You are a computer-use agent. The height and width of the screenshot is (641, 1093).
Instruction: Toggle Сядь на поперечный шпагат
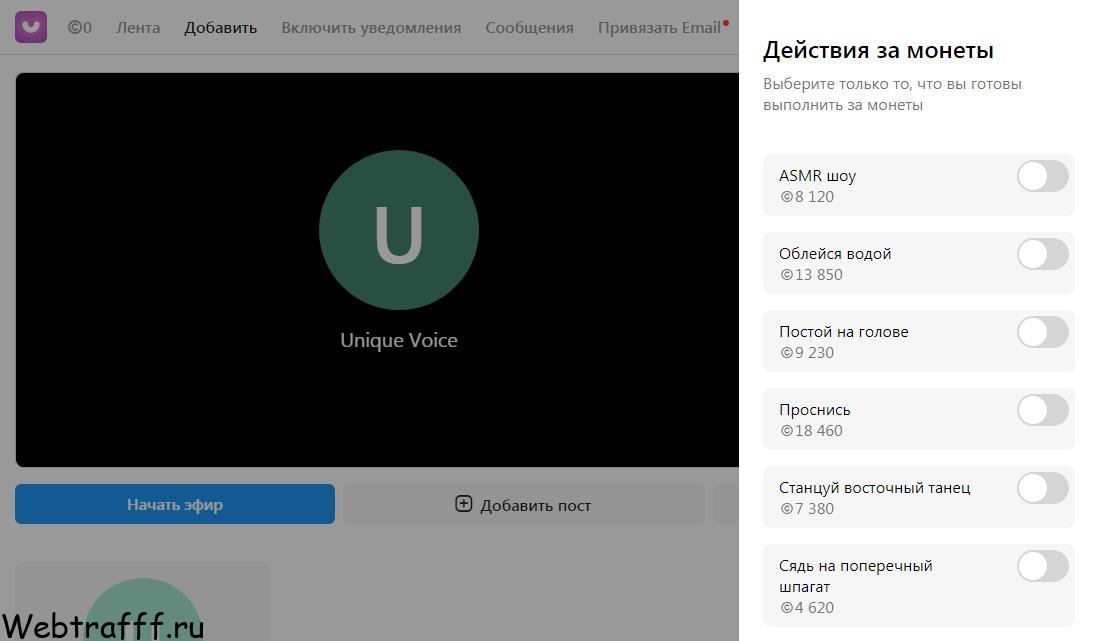[x=1042, y=566]
